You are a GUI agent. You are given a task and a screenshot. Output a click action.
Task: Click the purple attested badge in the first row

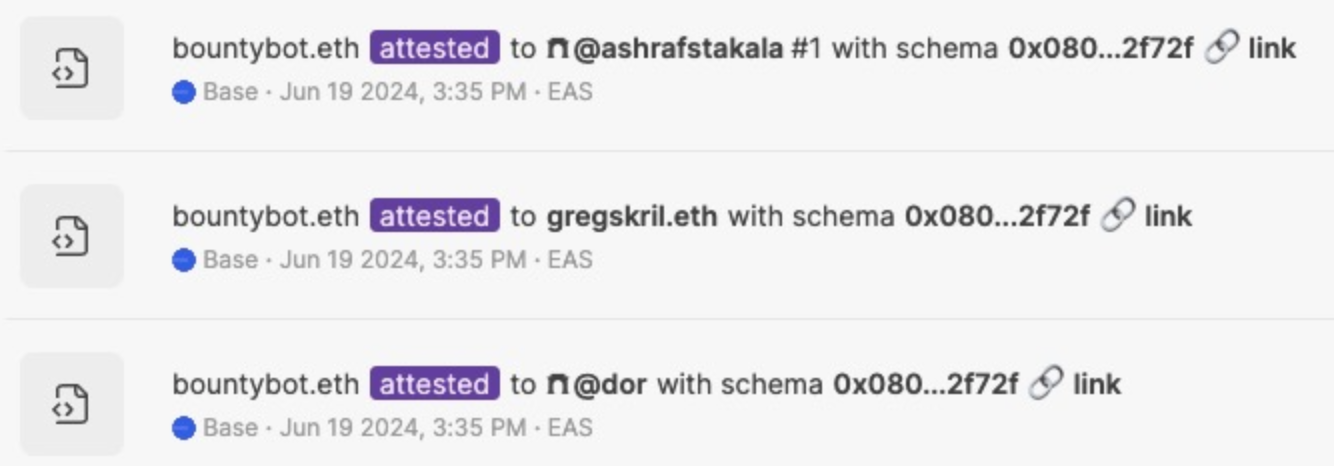tap(434, 48)
